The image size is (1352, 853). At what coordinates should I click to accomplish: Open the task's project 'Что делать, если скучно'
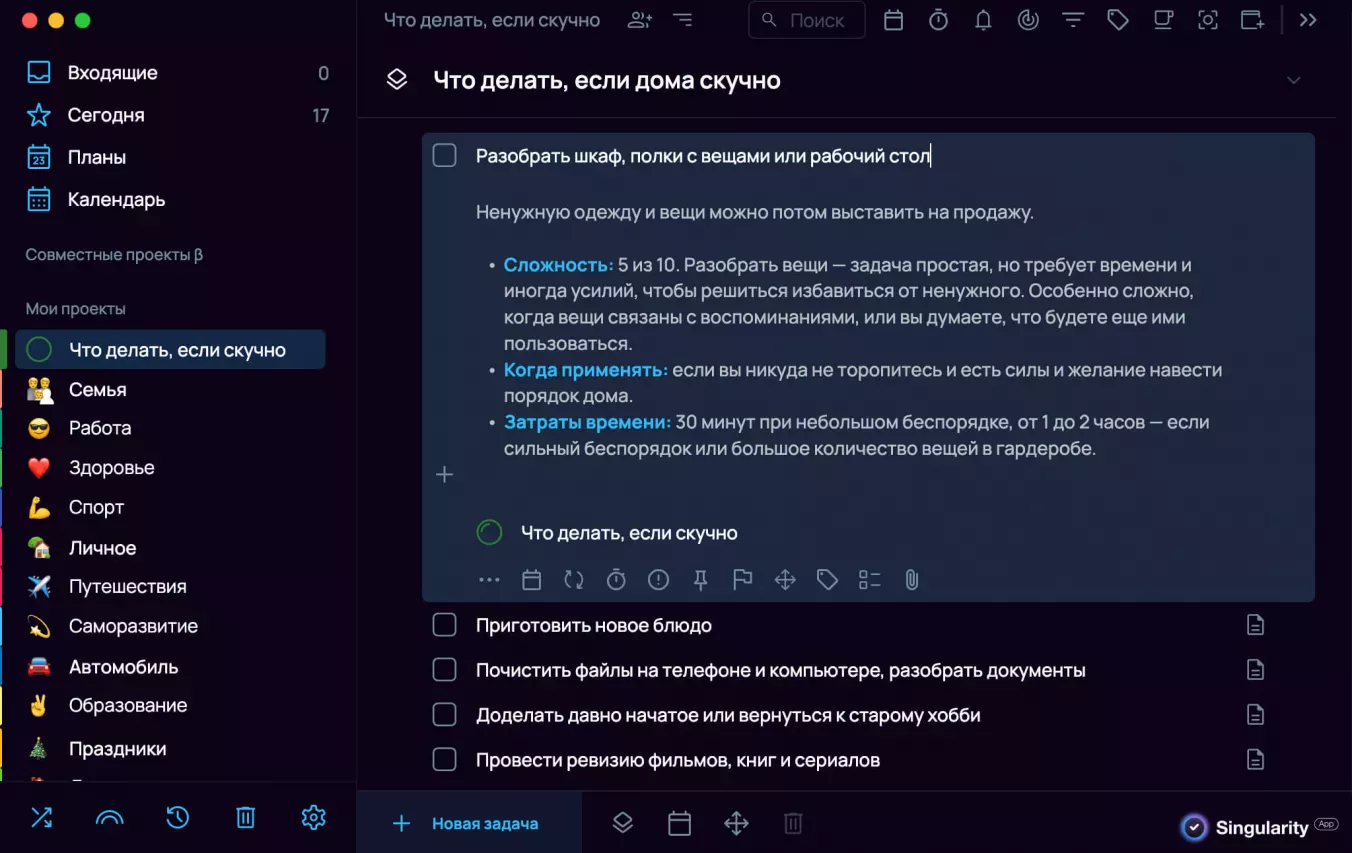[x=608, y=533]
